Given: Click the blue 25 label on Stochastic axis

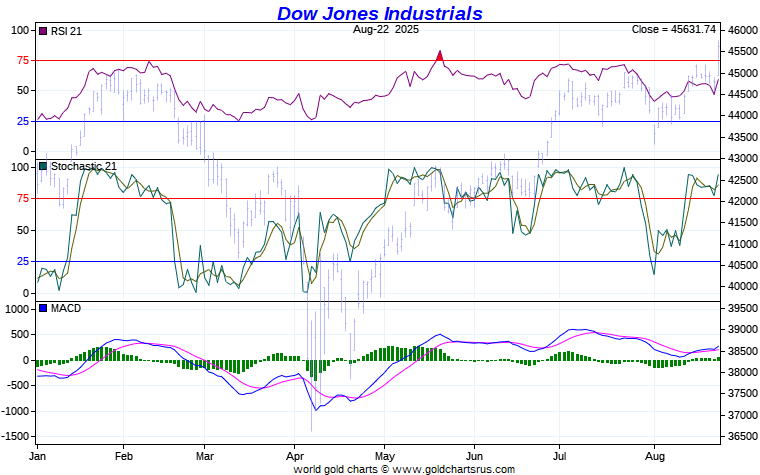Looking at the screenshot, I should click(23, 262).
